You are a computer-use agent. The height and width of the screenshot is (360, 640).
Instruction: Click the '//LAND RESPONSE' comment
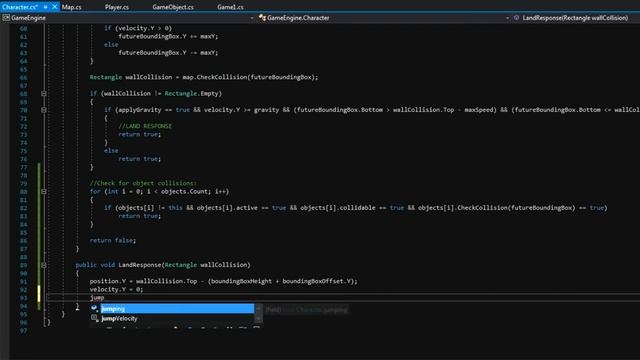(145, 126)
